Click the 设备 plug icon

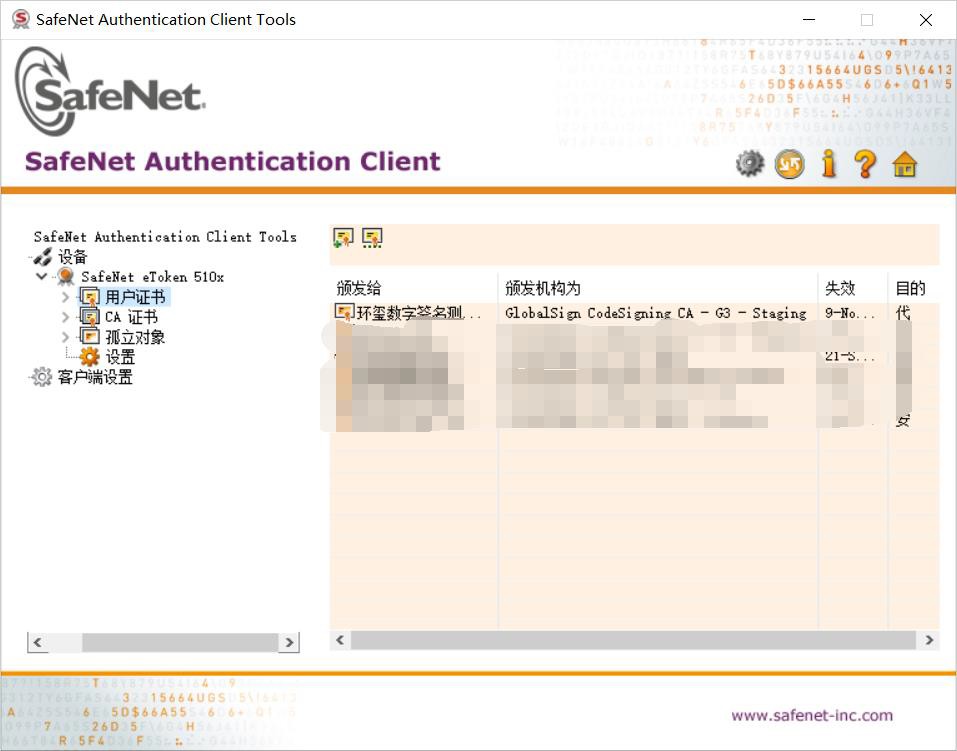tap(43, 257)
